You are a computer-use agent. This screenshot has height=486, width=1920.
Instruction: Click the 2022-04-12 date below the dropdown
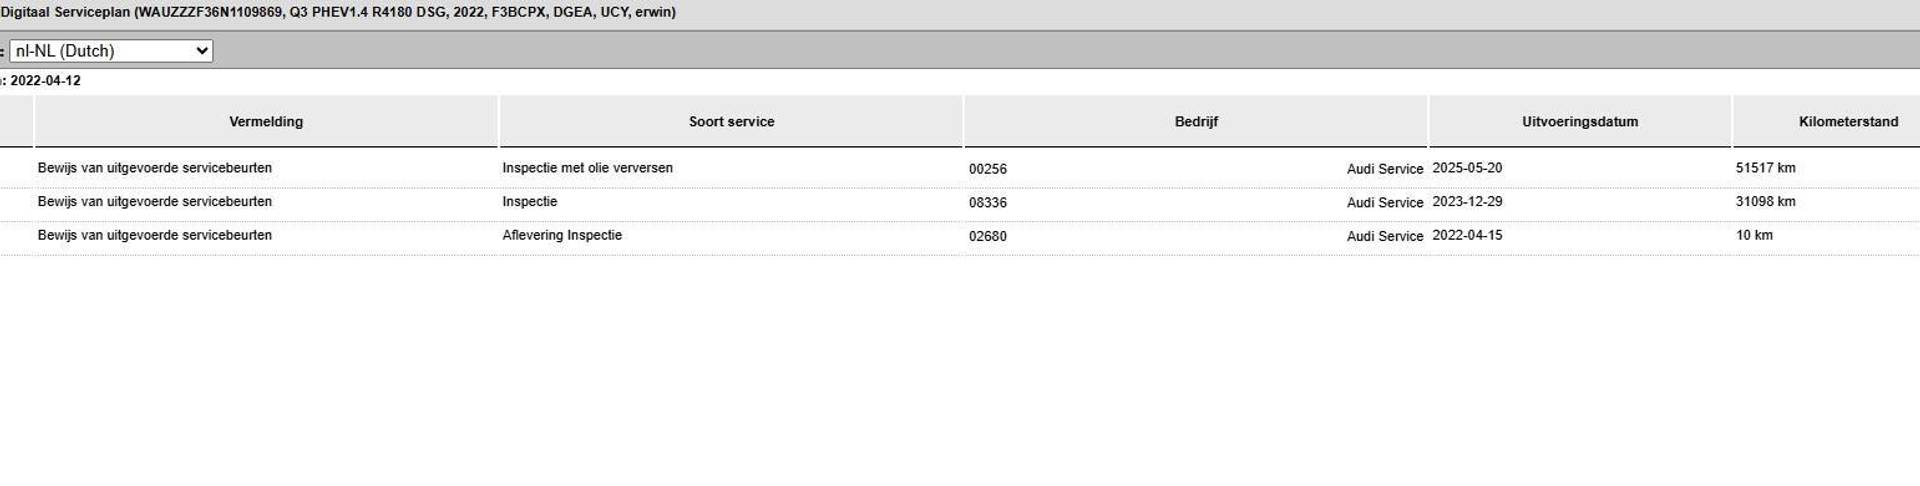(46, 81)
